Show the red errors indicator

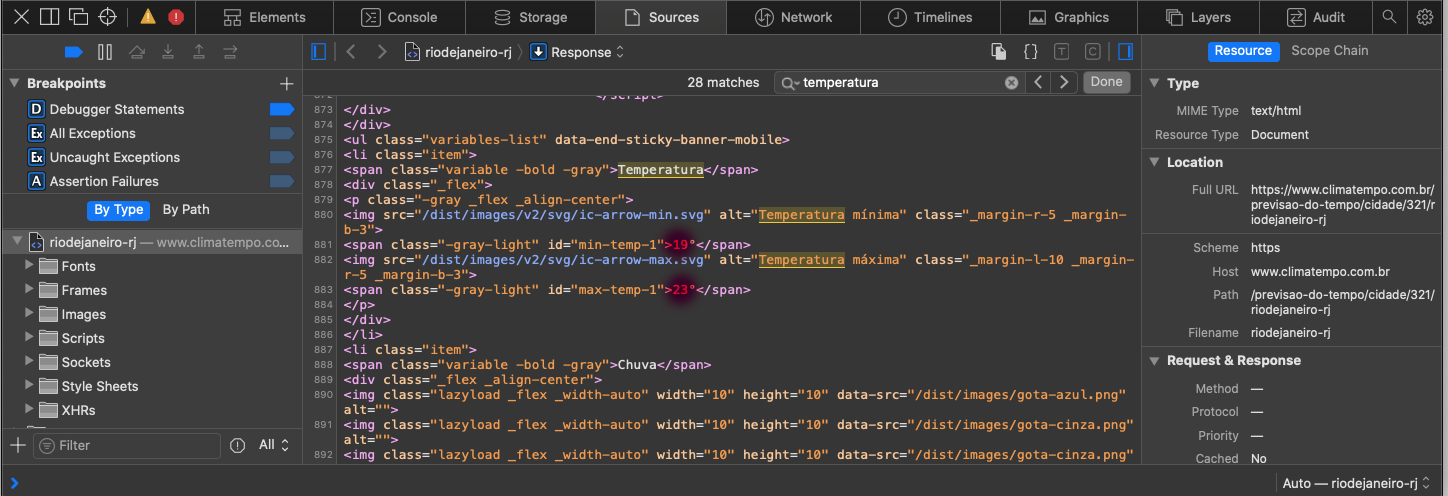(x=176, y=17)
